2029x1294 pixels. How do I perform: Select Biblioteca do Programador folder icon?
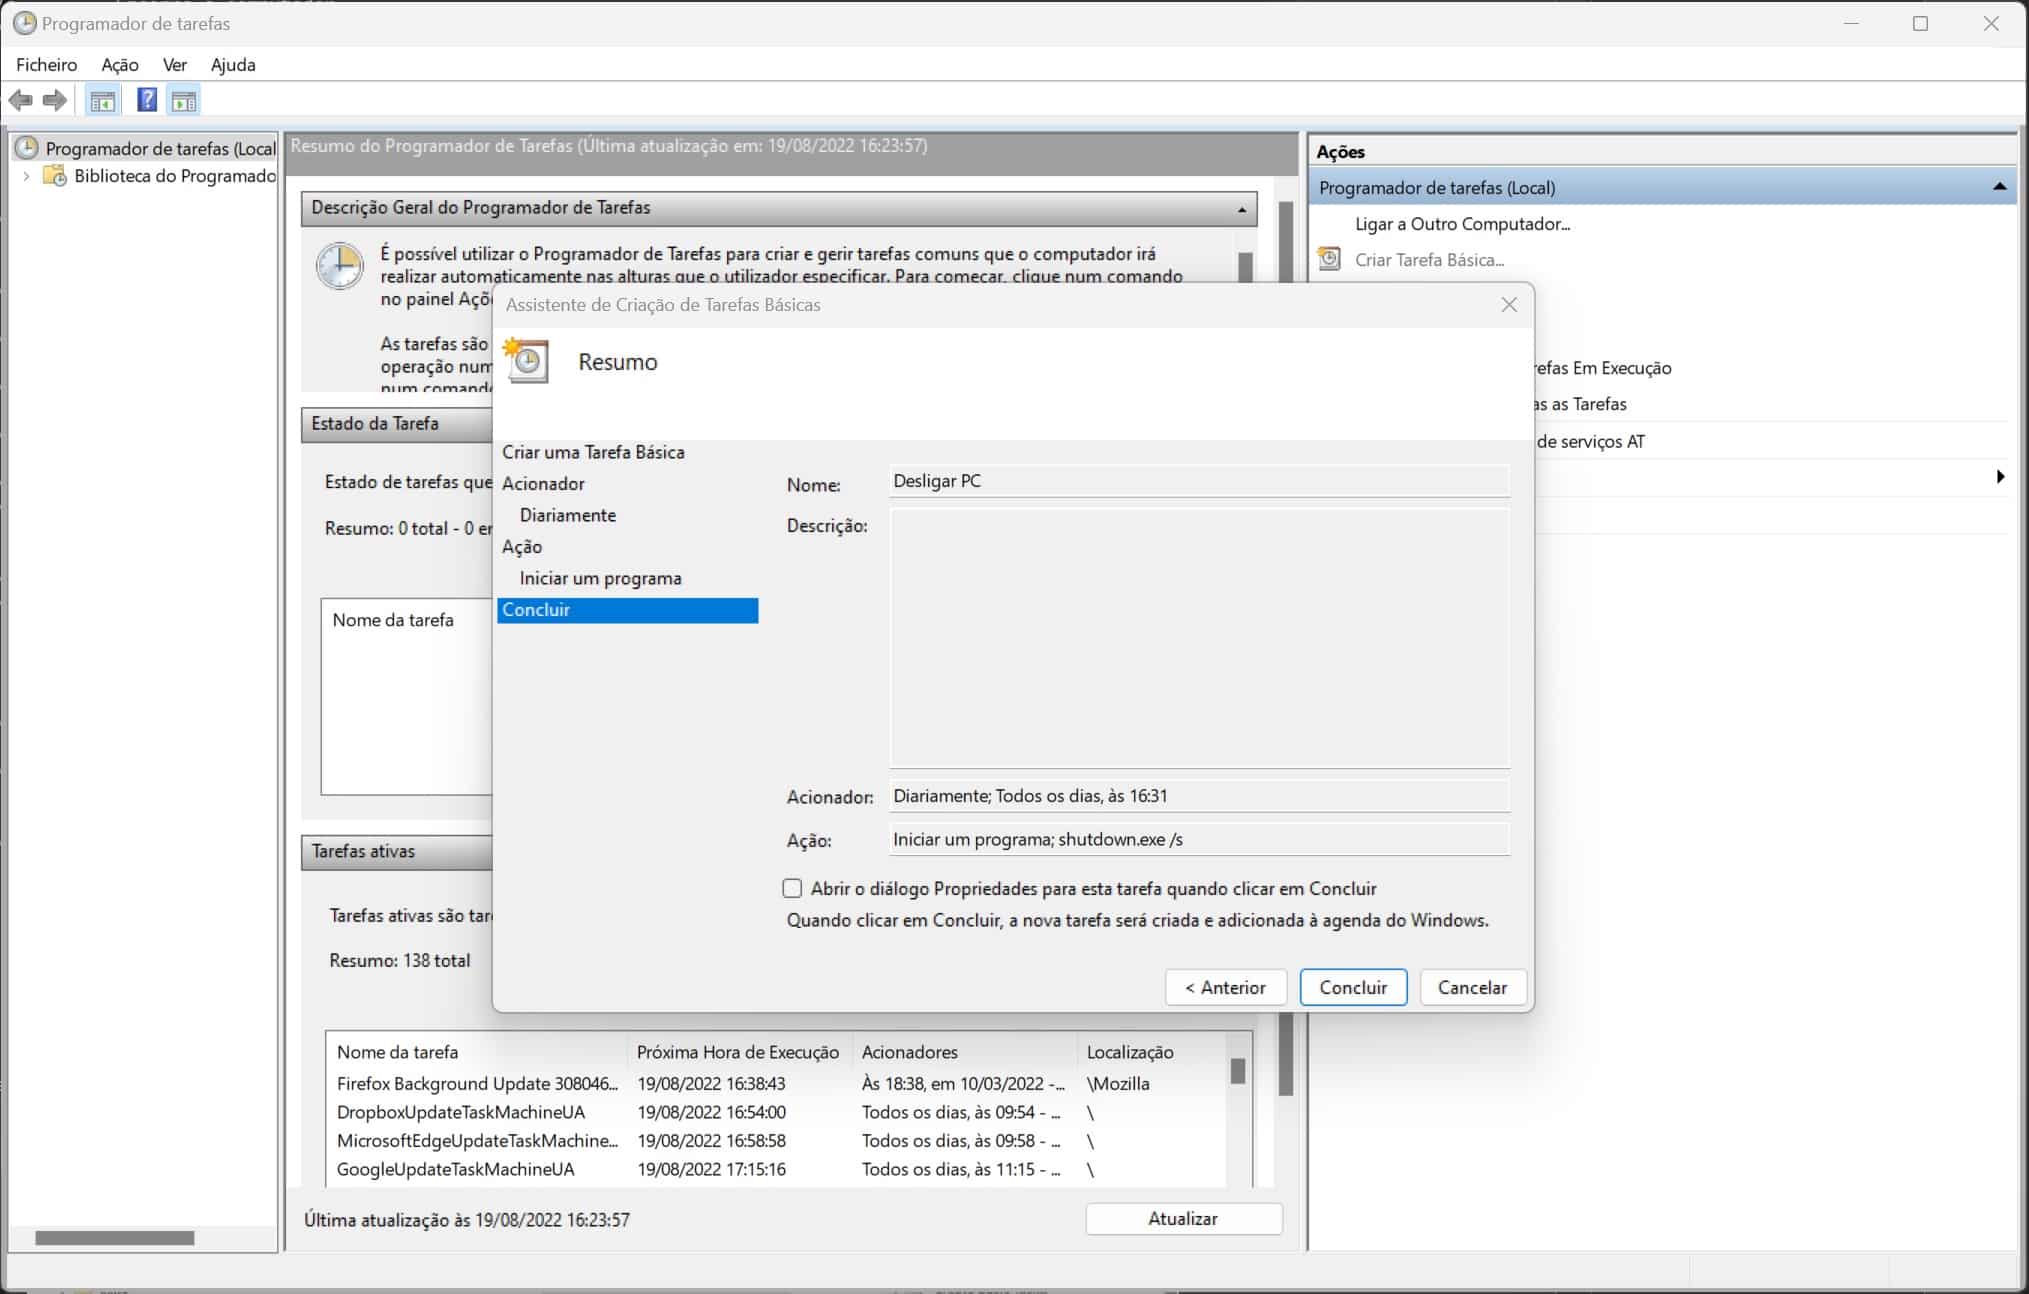[55, 176]
